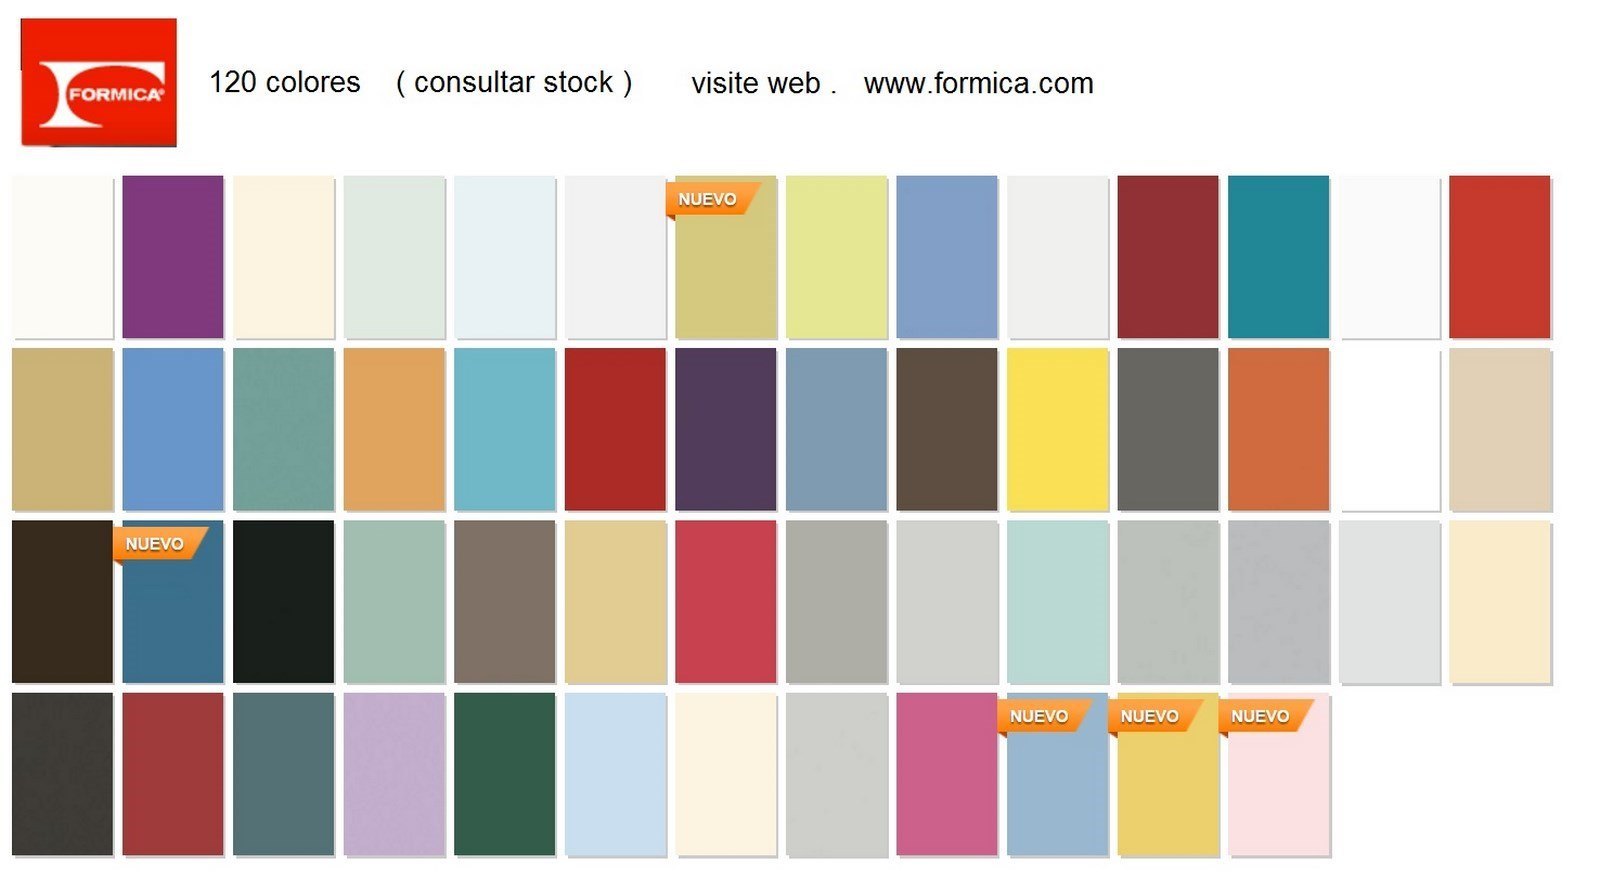The image size is (1600, 890).
Task: Select the near-black color swatch
Action: pyautogui.click(x=283, y=601)
